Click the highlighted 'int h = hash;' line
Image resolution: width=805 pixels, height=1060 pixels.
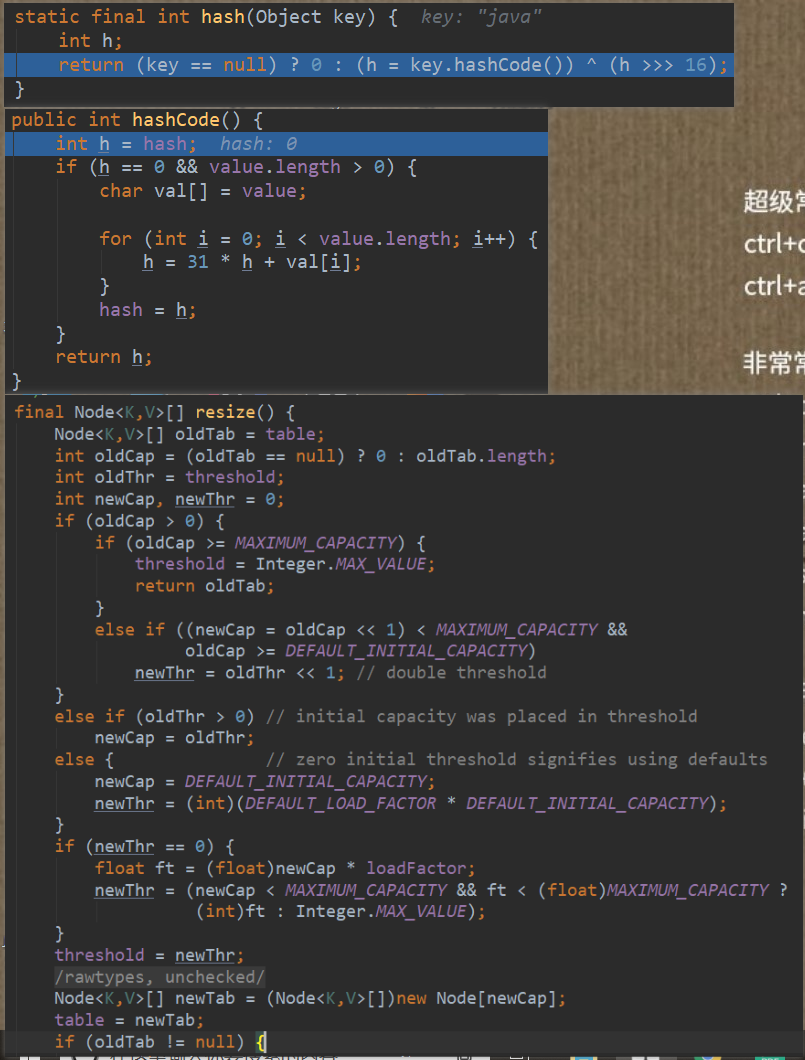tap(276, 144)
